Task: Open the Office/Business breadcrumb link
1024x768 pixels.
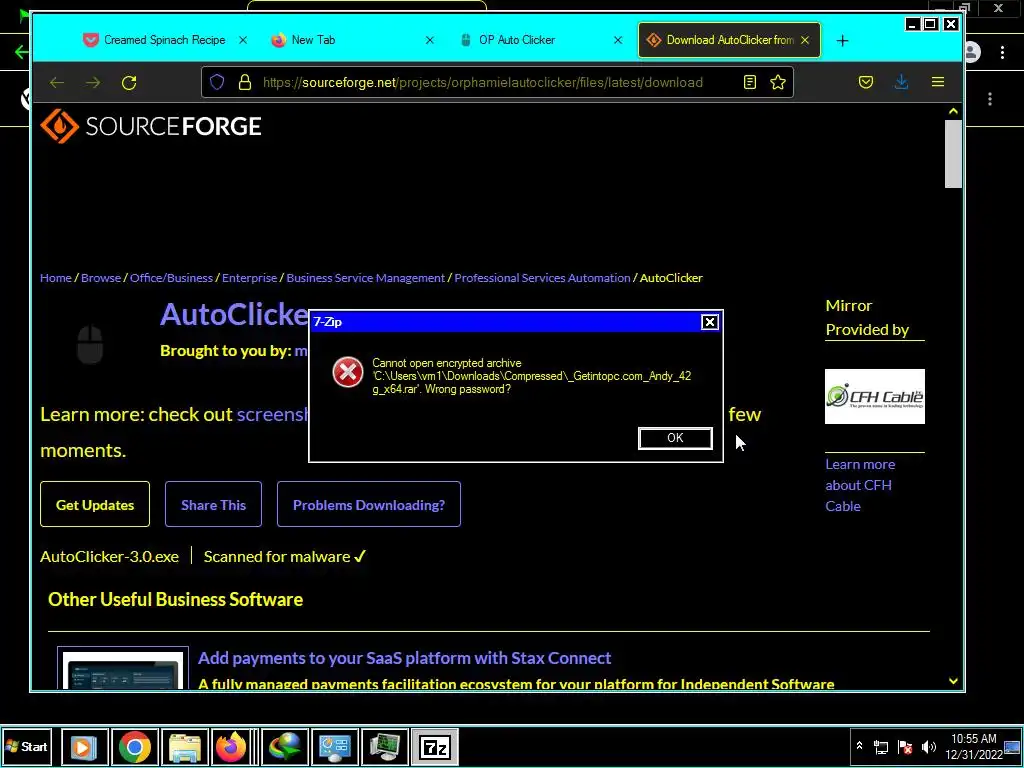Action: coord(171,278)
